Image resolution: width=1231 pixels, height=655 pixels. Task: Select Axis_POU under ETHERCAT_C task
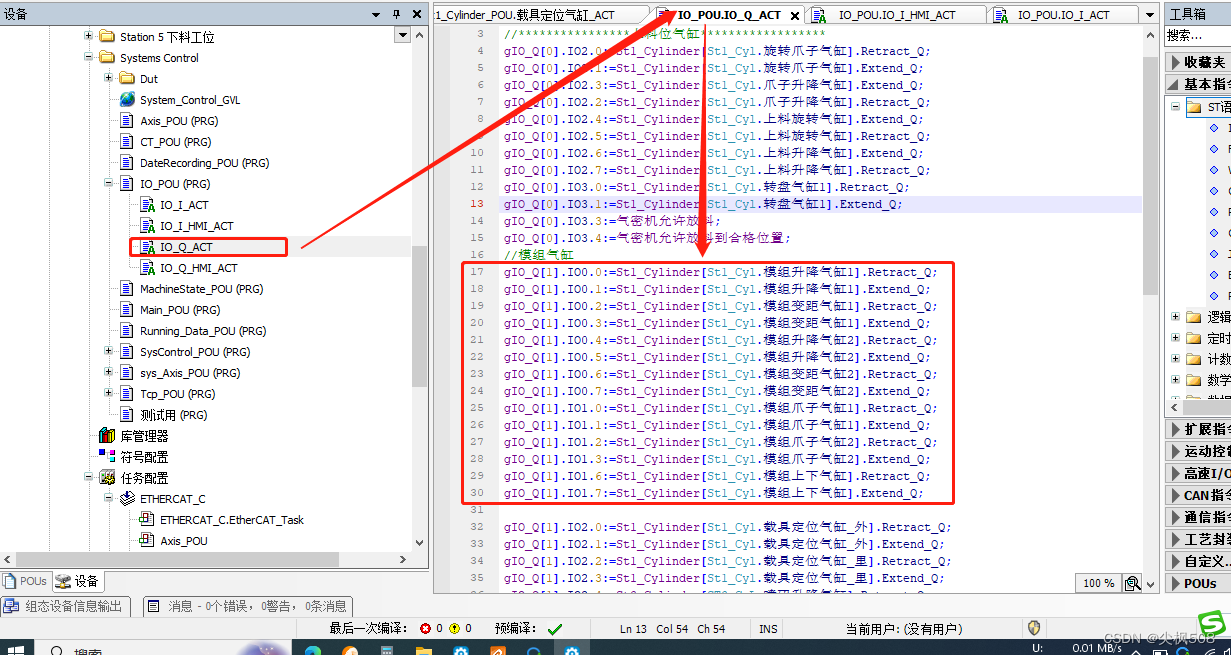point(184,541)
